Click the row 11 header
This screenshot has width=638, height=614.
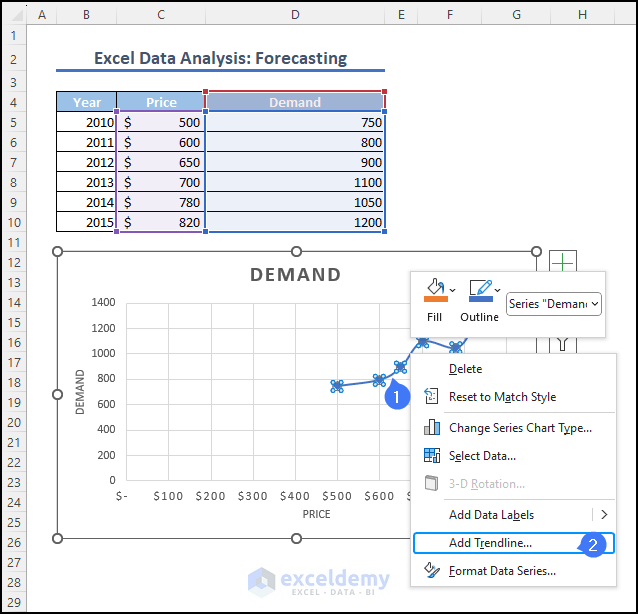point(13,243)
